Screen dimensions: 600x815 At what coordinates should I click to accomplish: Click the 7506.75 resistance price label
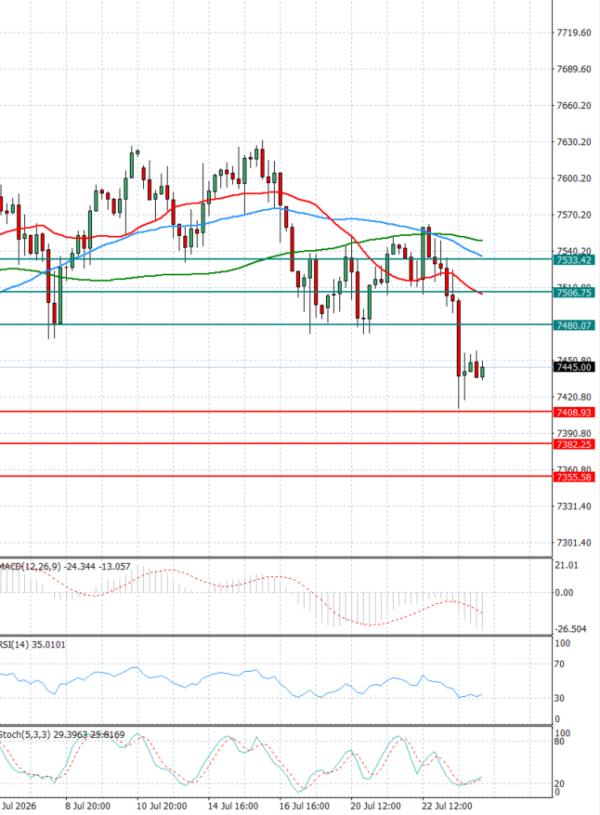click(573, 293)
